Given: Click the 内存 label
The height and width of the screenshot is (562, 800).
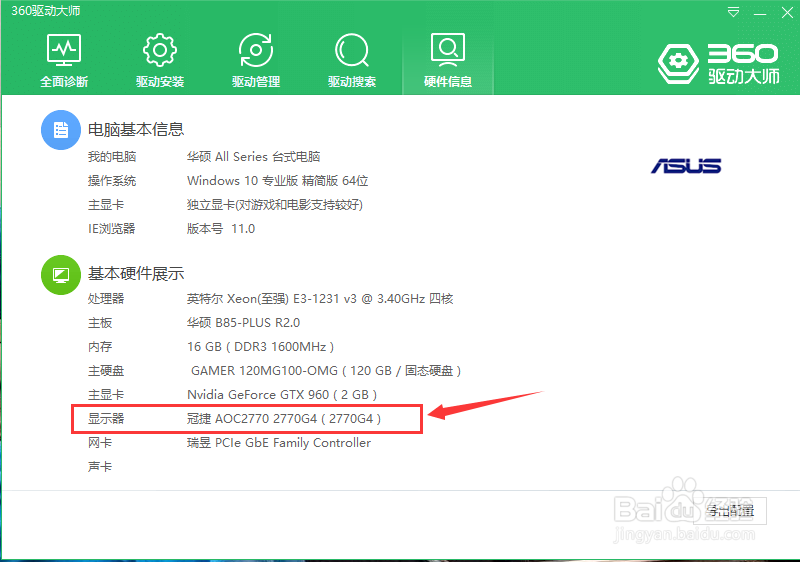Looking at the screenshot, I should tap(100, 347).
